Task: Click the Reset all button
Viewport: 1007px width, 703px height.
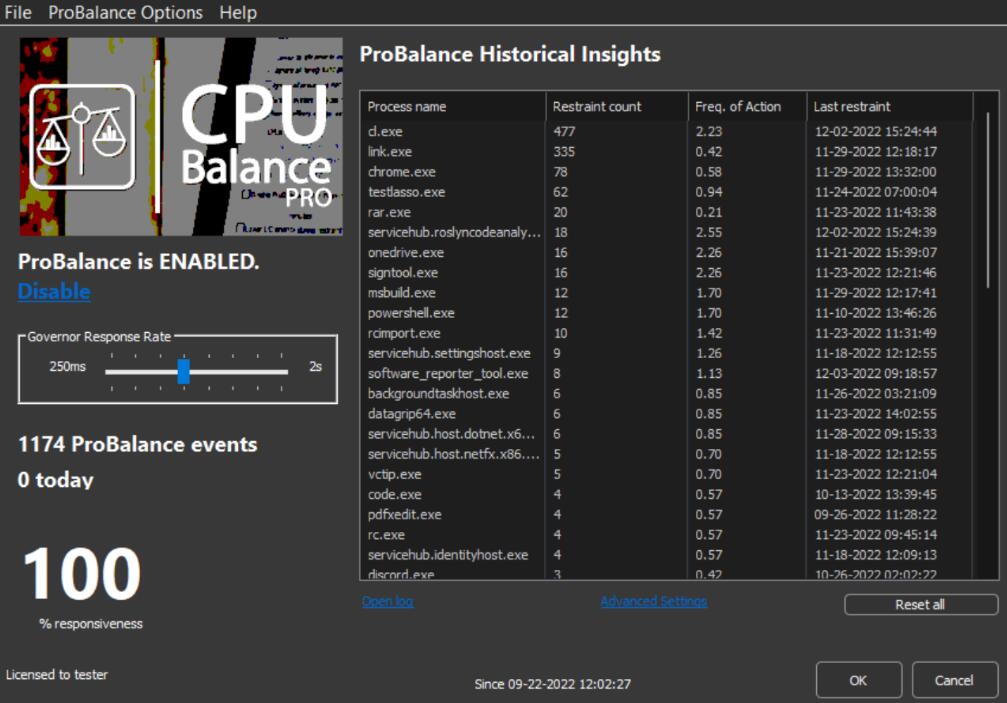Action: (x=921, y=604)
